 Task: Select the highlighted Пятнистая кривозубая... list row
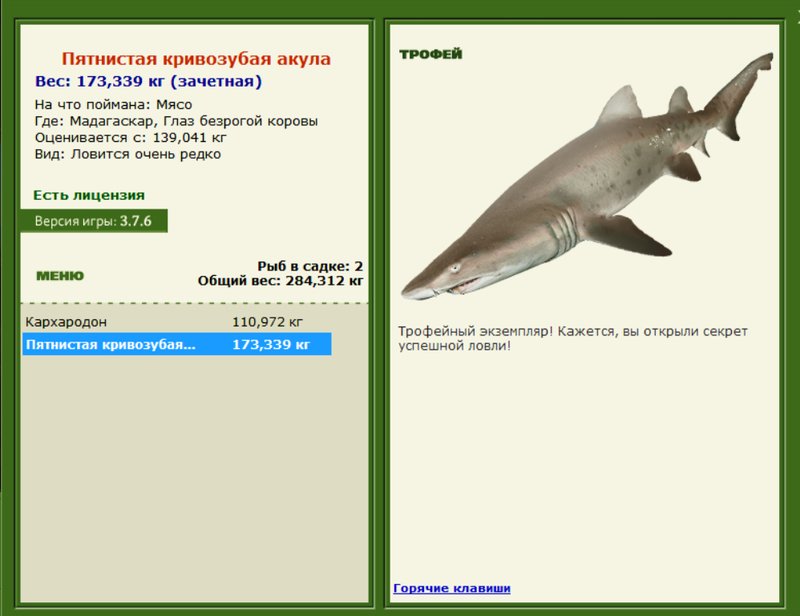(x=177, y=344)
